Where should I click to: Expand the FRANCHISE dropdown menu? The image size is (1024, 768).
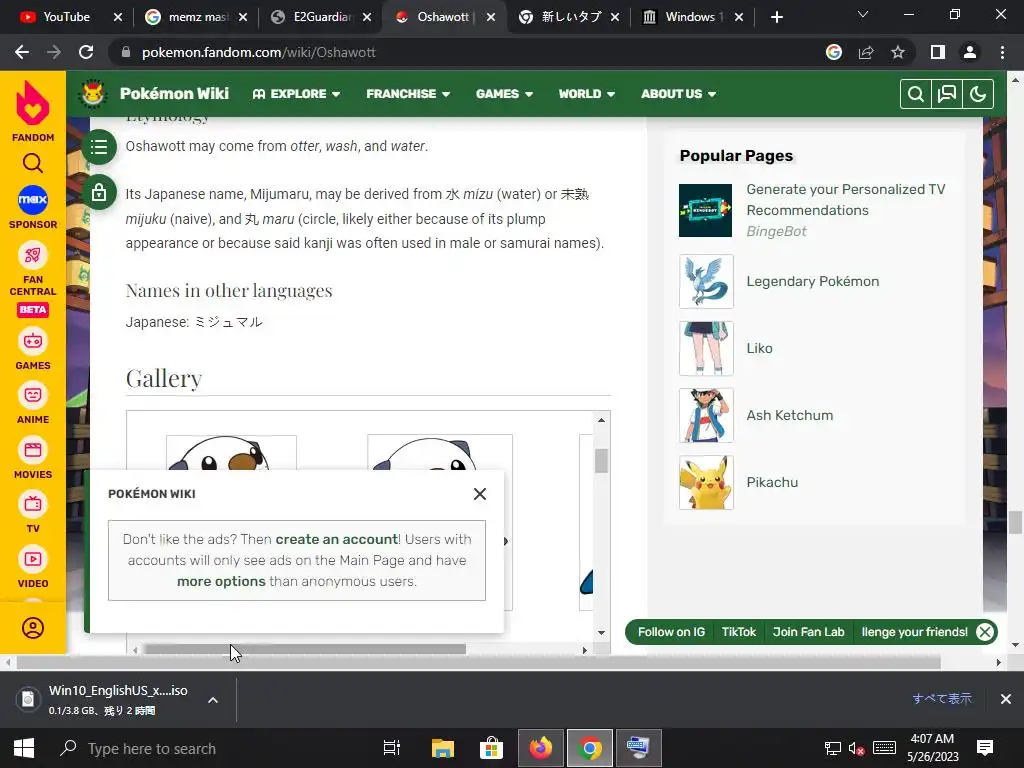pos(408,94)
